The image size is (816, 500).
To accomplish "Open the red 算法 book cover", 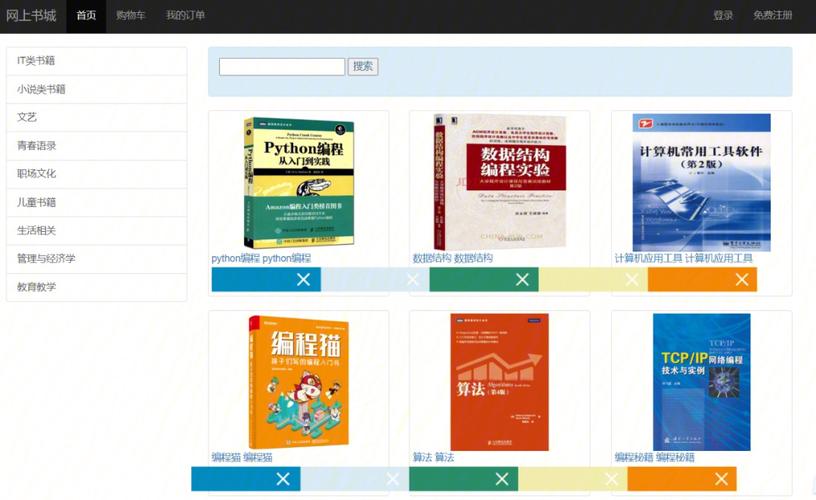I will 500,382.
